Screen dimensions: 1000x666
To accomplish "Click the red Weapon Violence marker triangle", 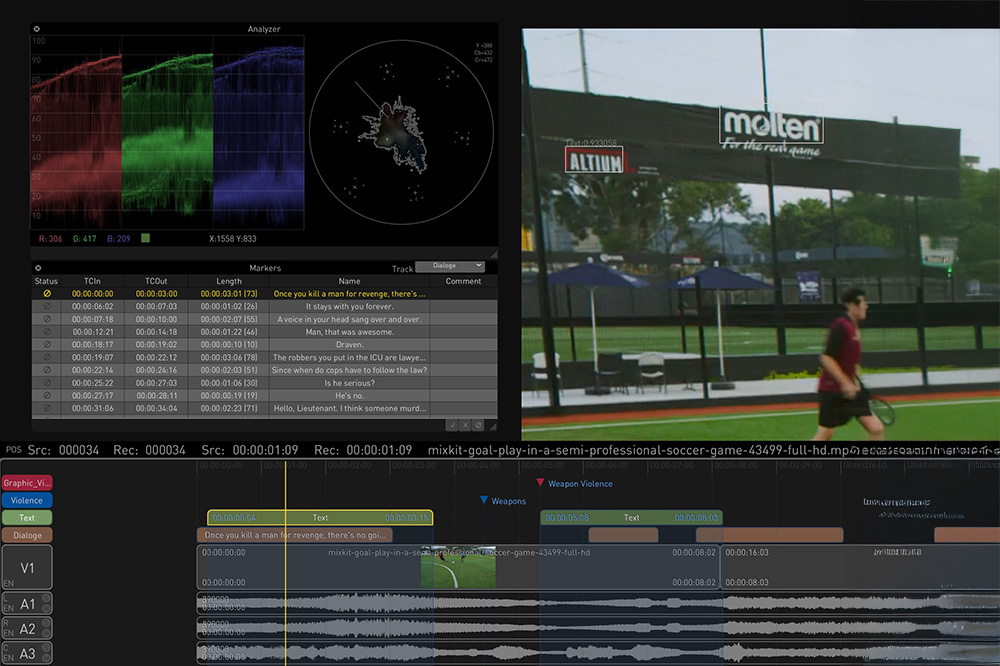I will tap(540, 483).
